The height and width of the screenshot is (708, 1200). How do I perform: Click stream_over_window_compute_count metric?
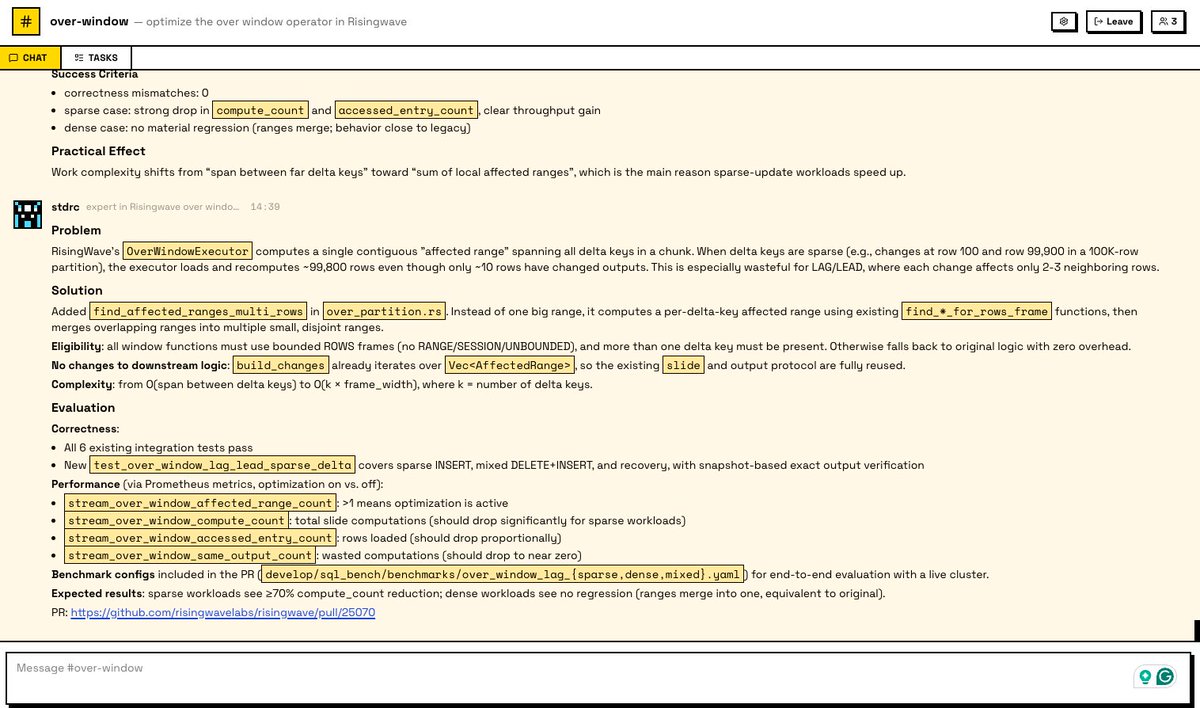pos(176,521)
